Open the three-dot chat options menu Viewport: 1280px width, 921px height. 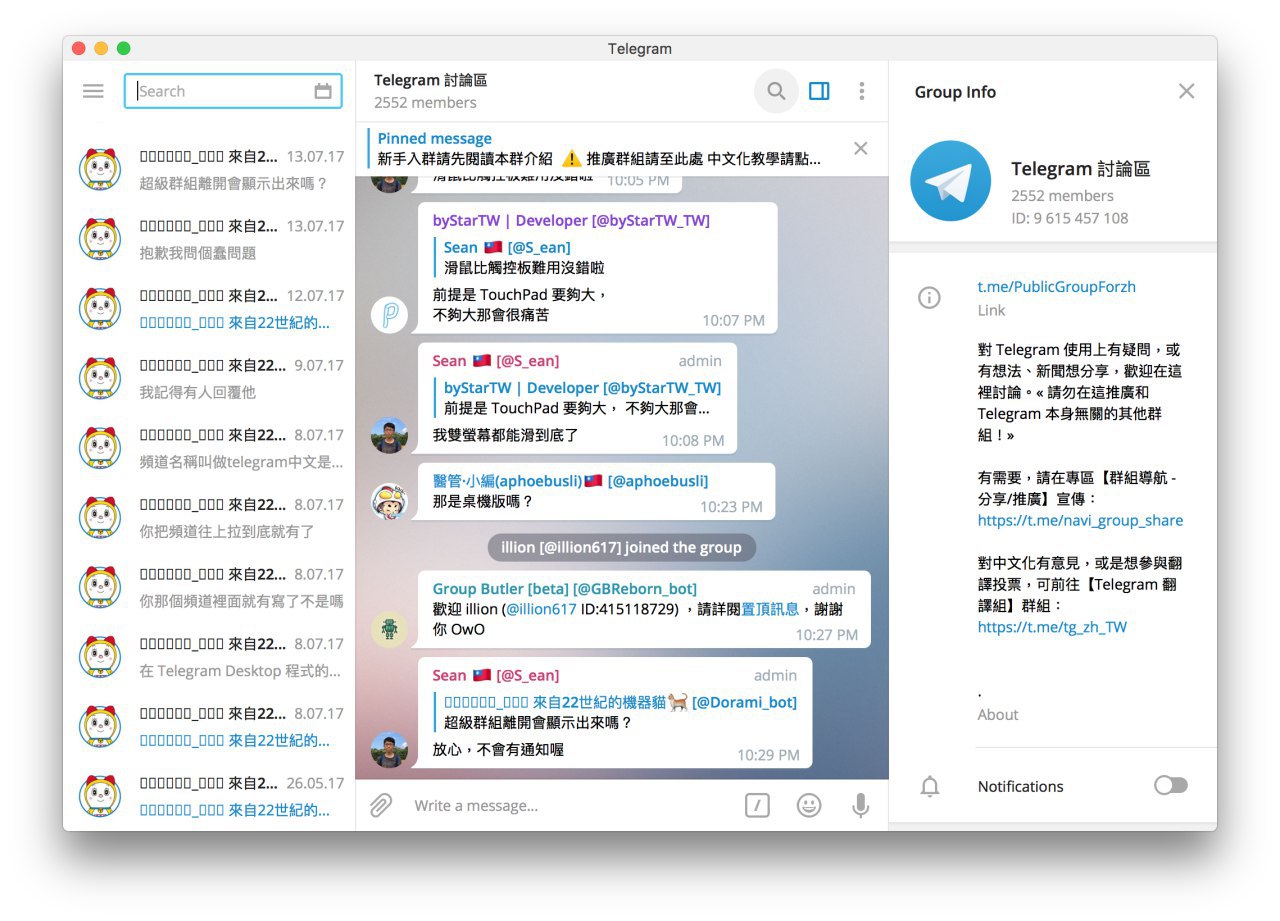pos(861,91)
